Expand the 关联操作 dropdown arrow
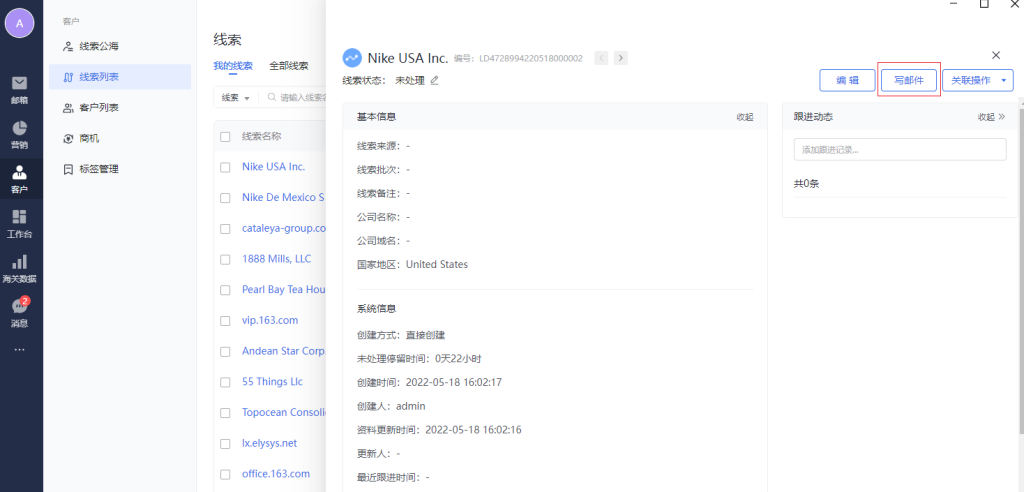The image size is (1024, 492). (x=1003, y=81)
